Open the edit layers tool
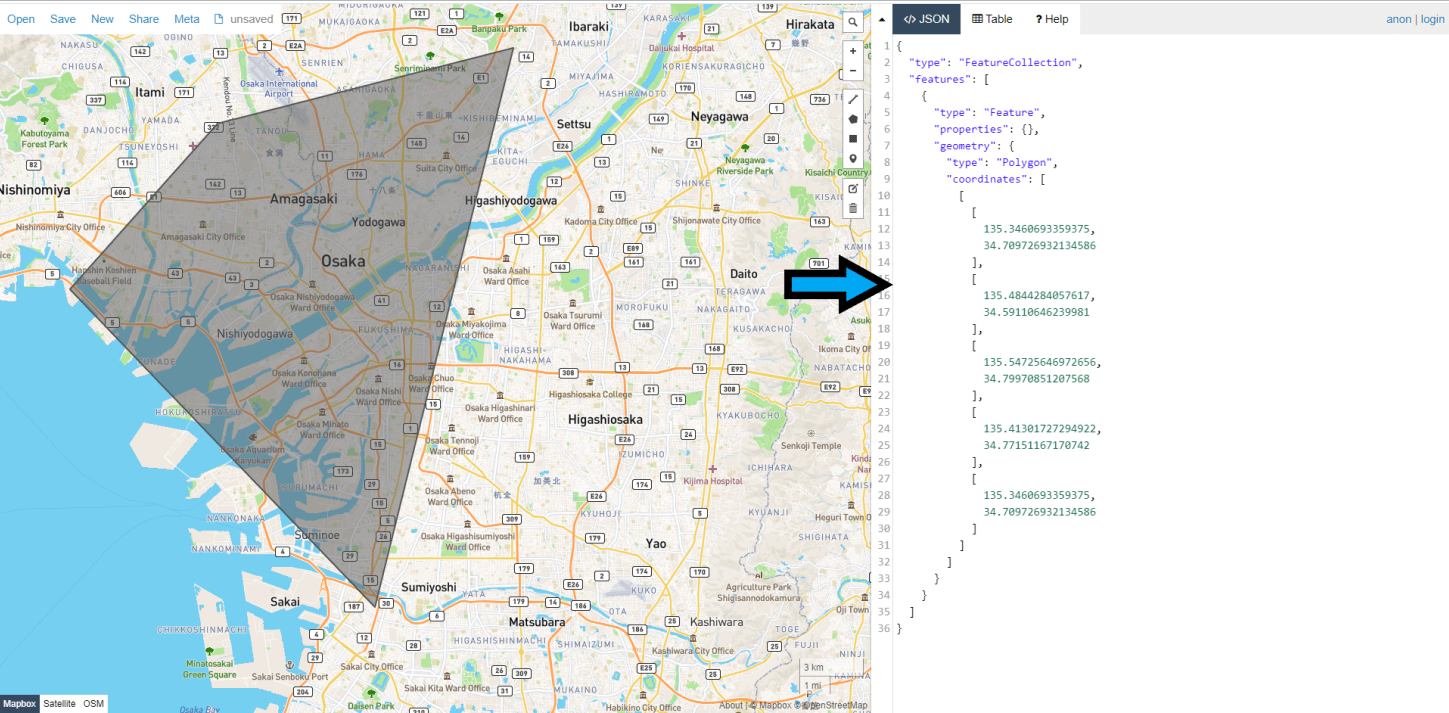 [x=853, y=188]
